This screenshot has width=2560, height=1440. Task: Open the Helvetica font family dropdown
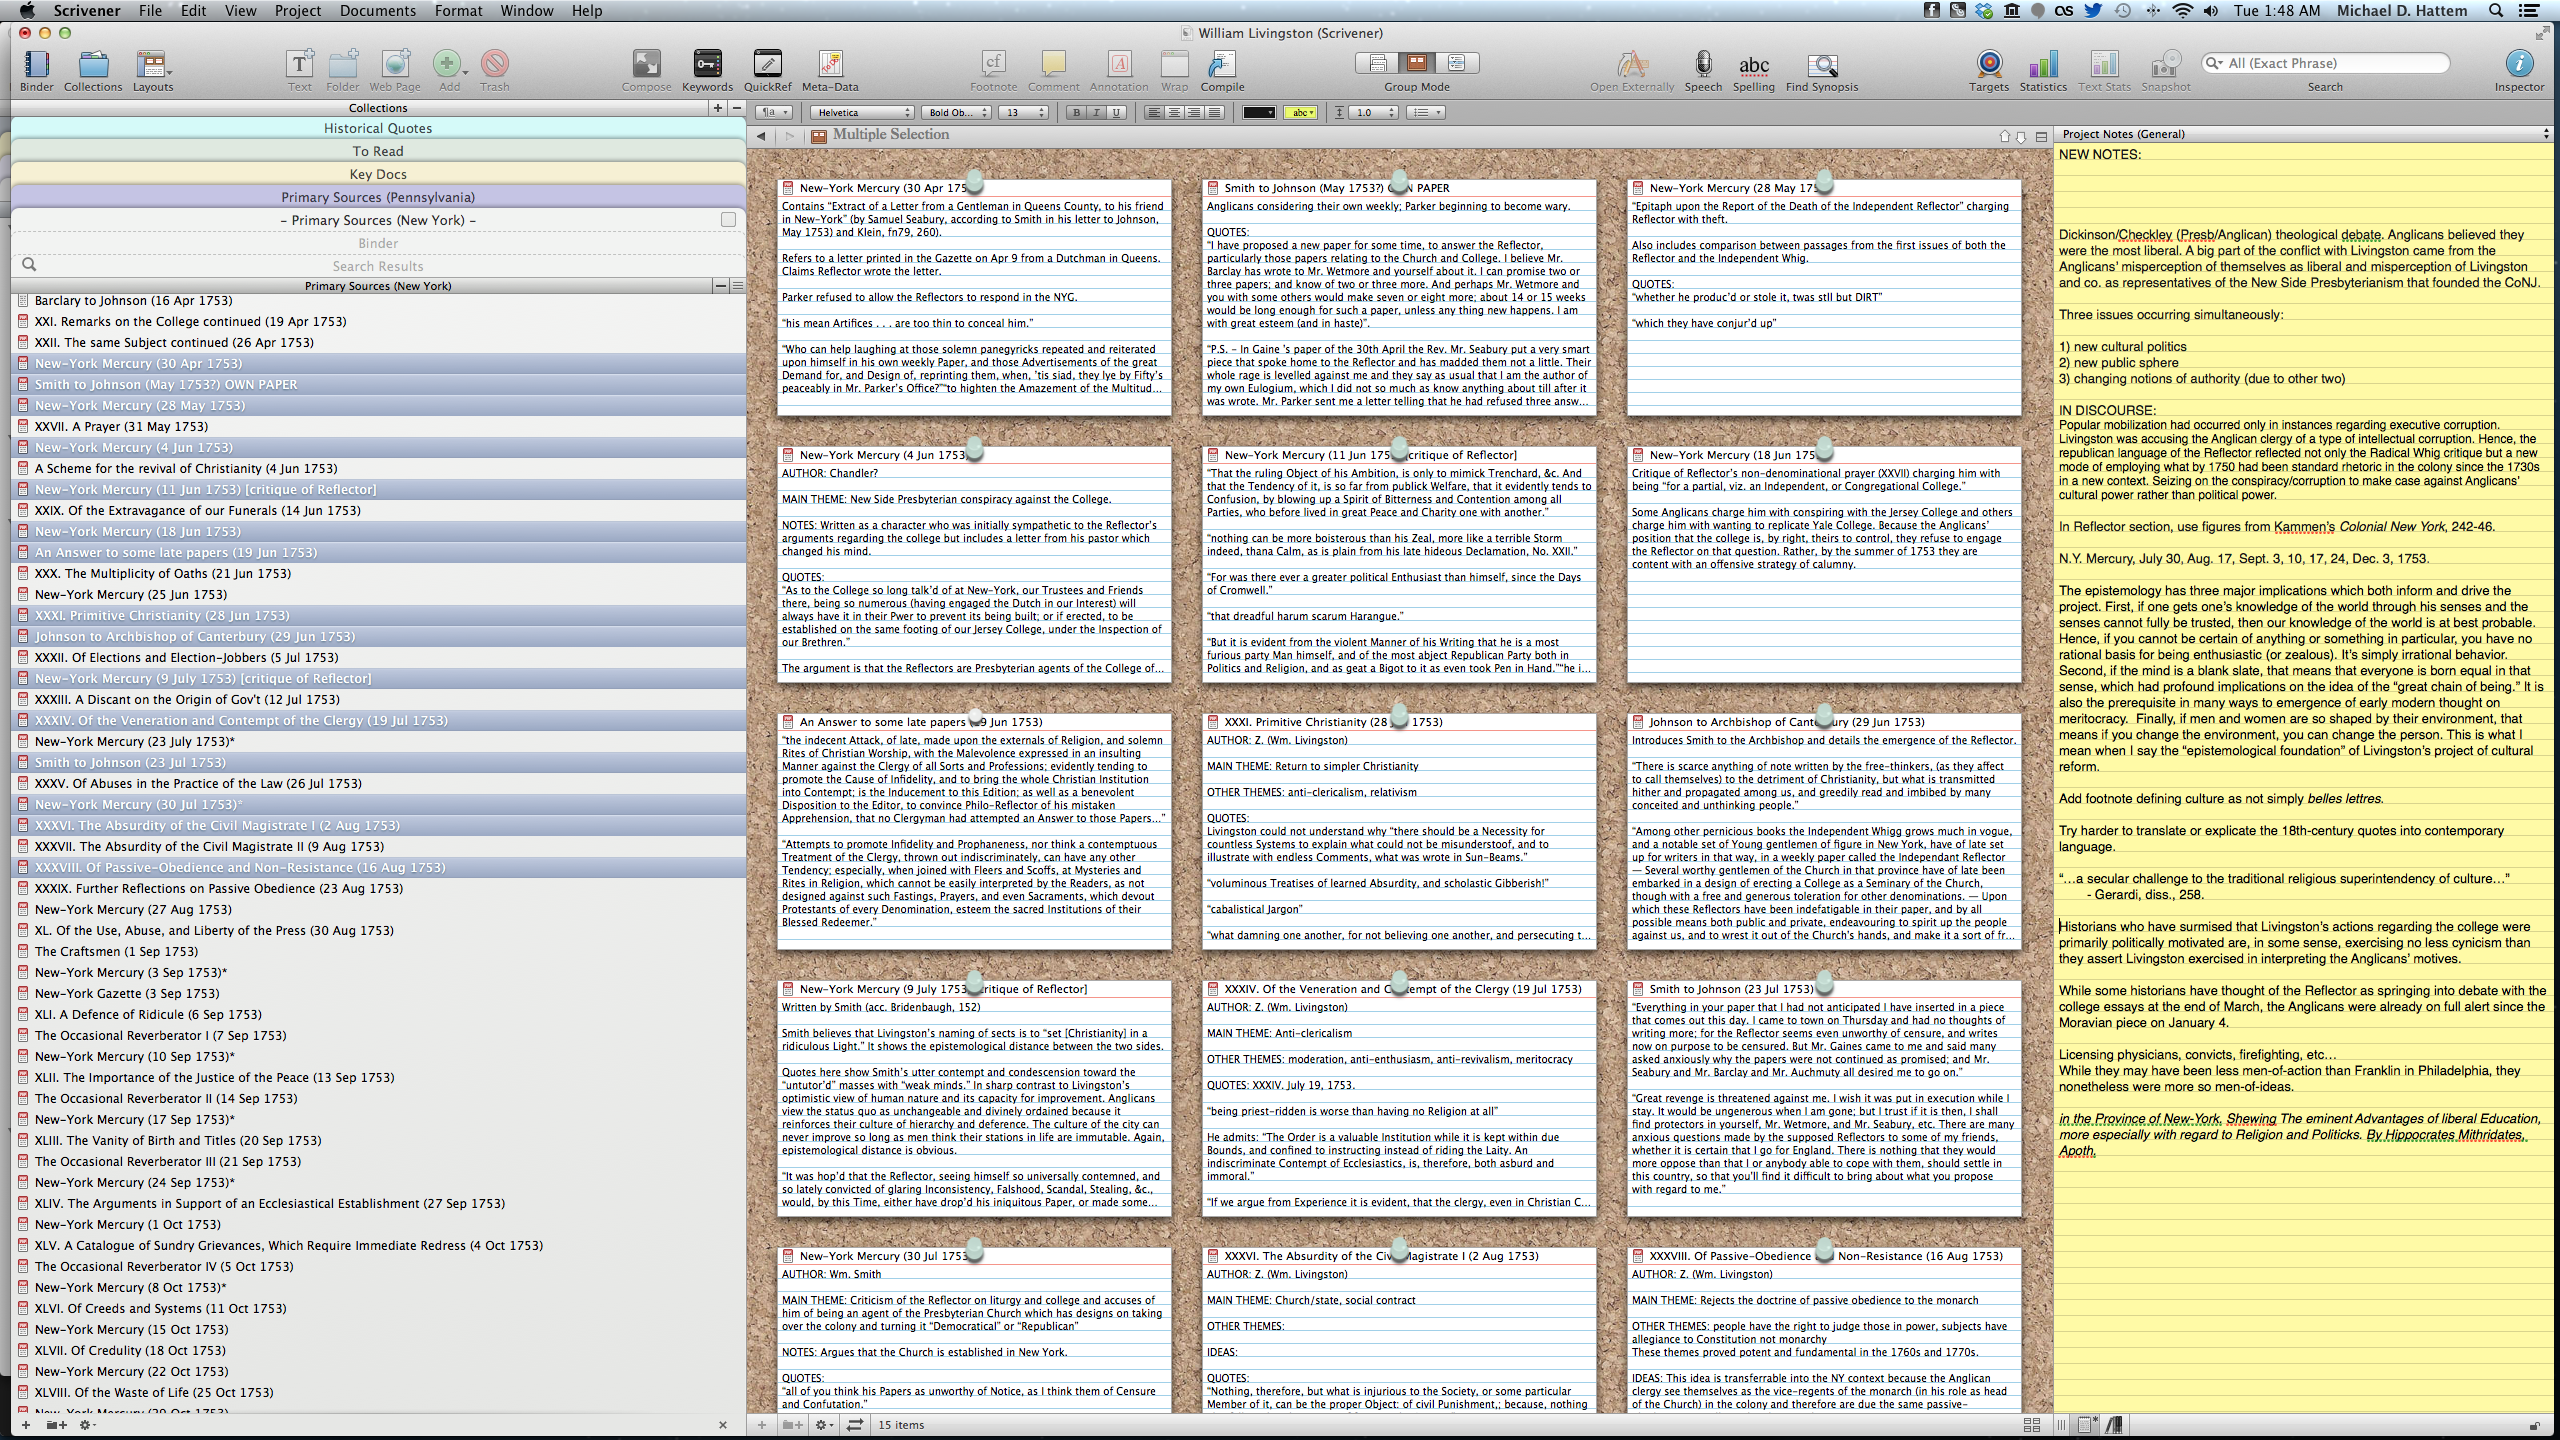coord(862,113)
